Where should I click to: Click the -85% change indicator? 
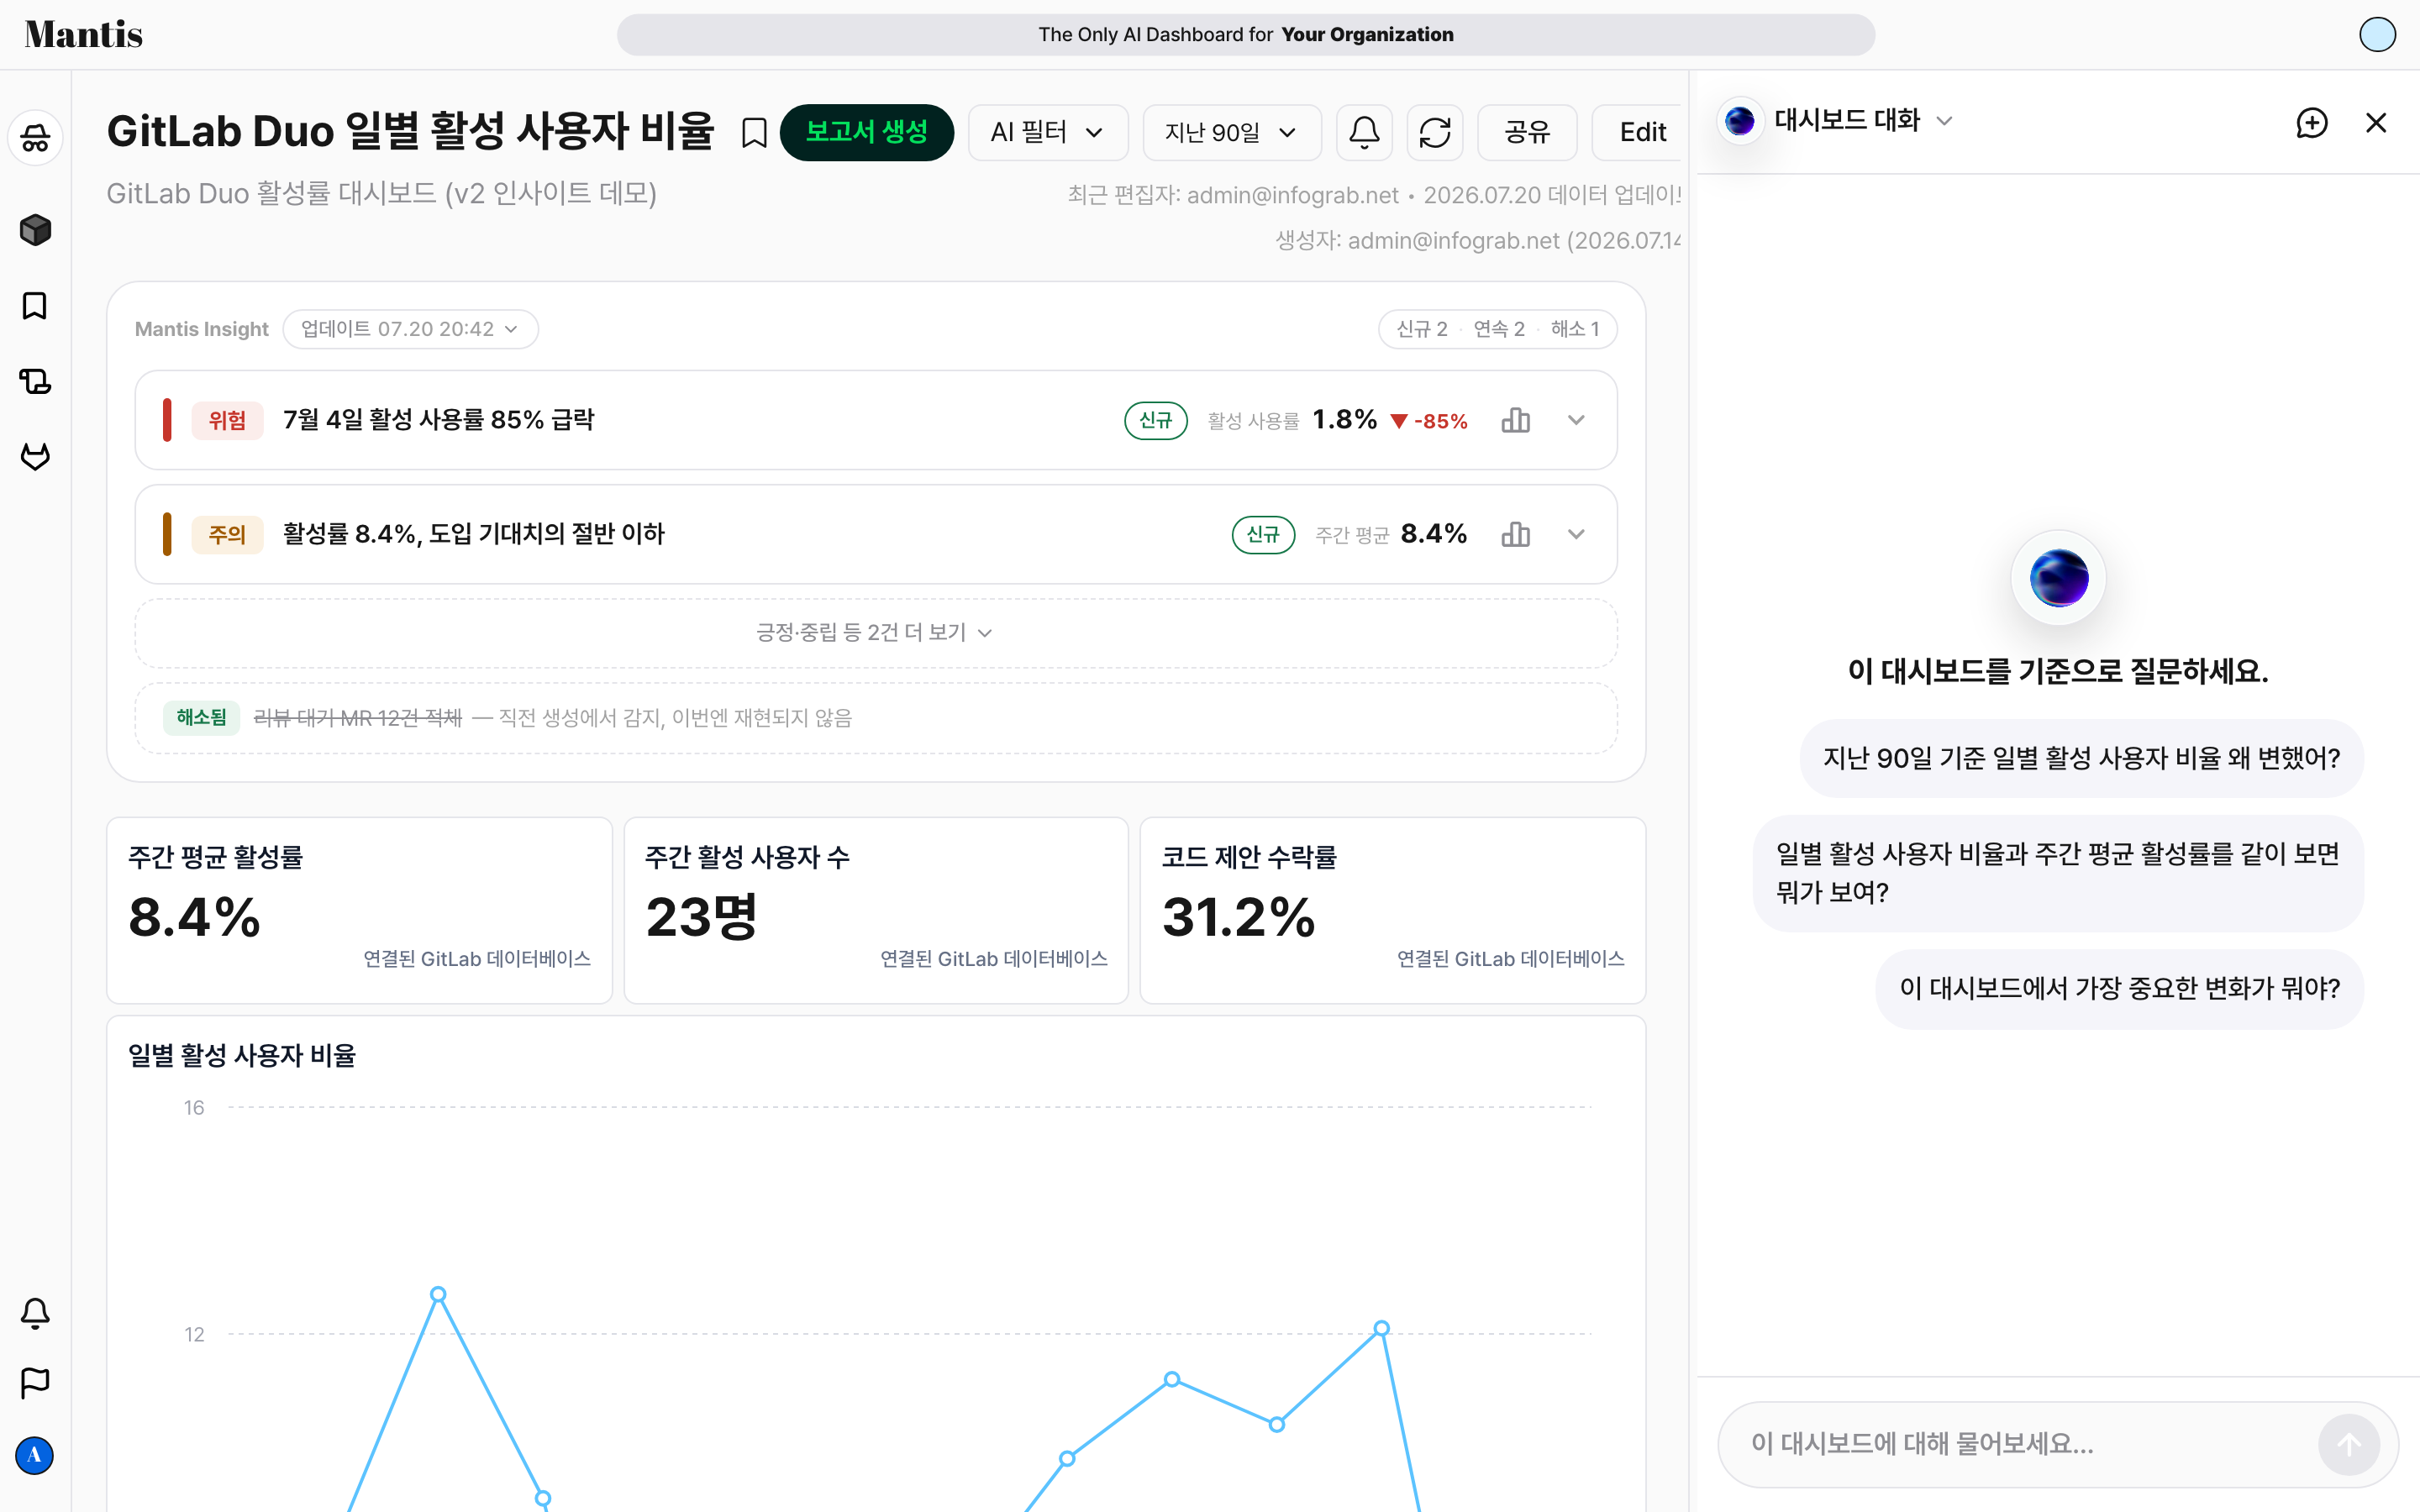pyautogui.click(x=1429, y=421)
